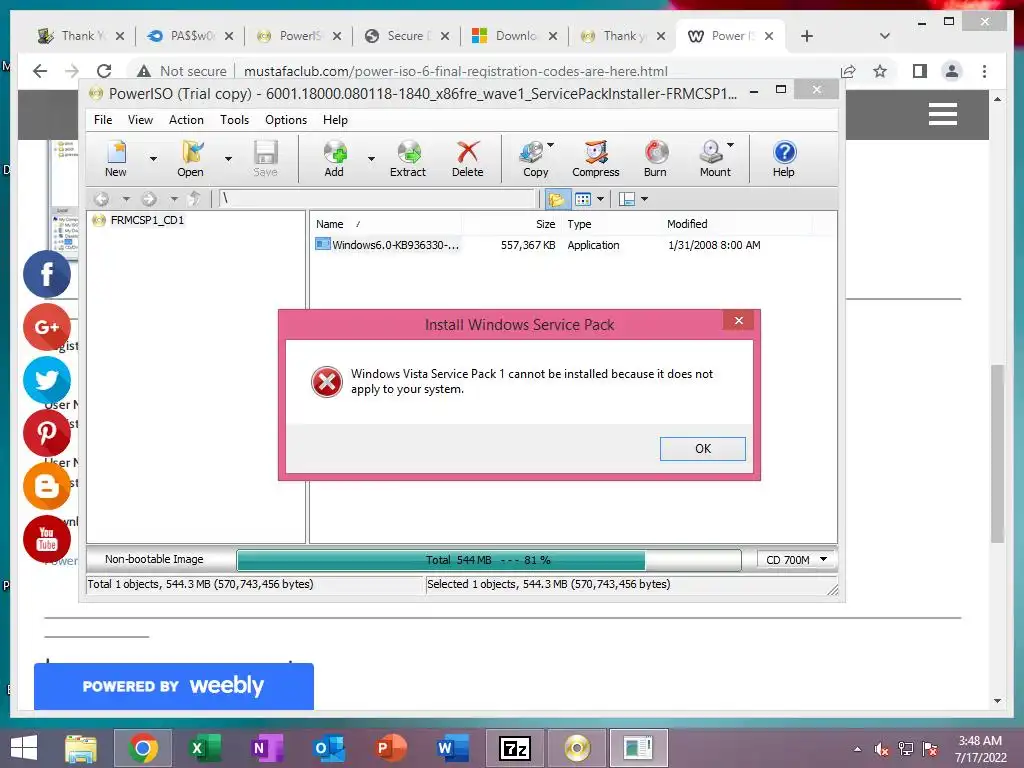
Task: Click the Total 544 MB capacity bar
Action: 489,560
